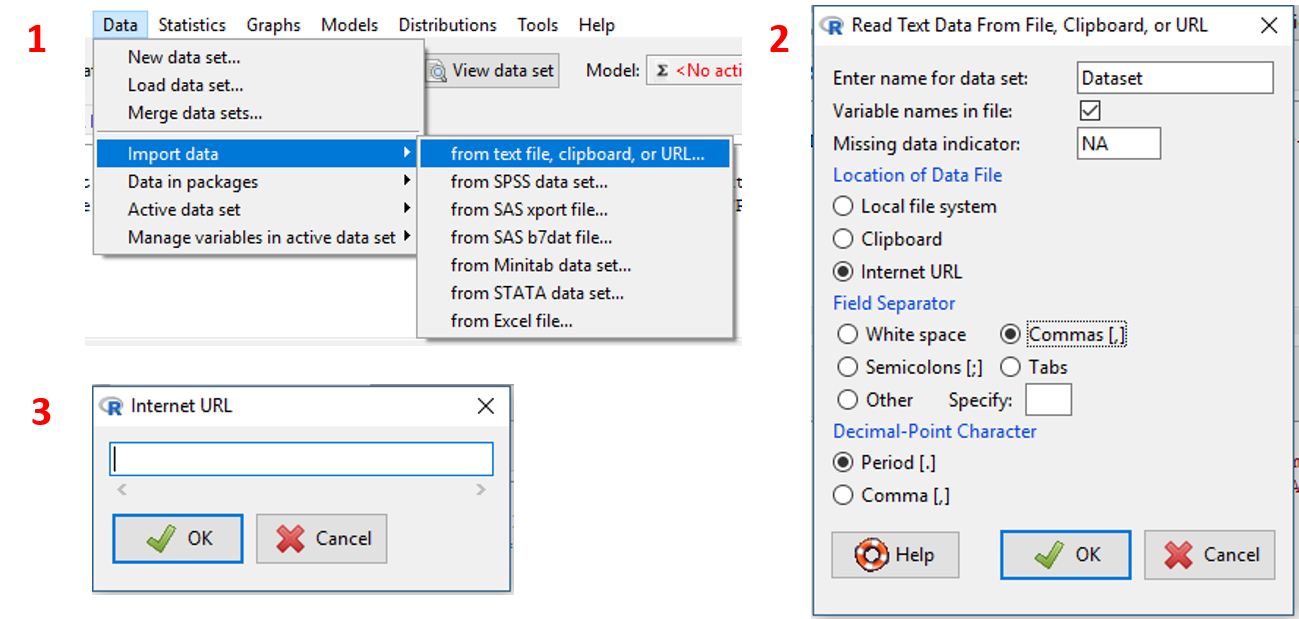Close the Read Text Data dialog
This screenshot has height=619, width=1299.
(x=1268, y=26)
